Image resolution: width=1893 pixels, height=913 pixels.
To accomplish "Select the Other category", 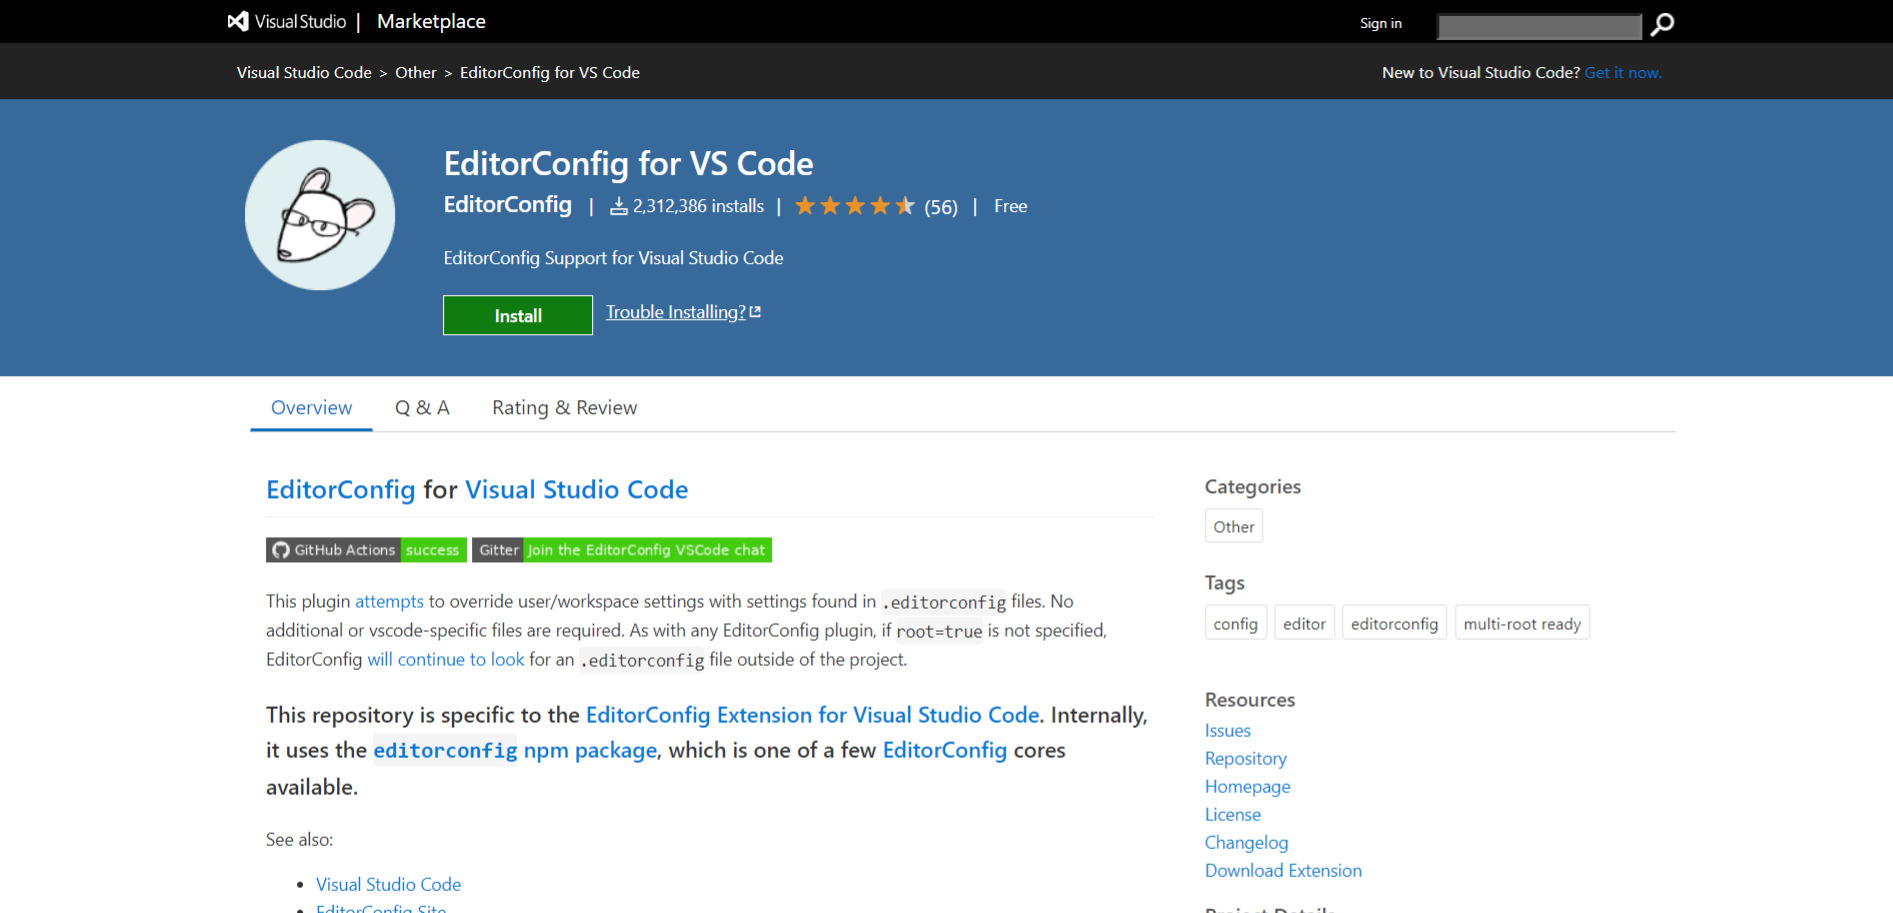I will (x=1234, y=526).
